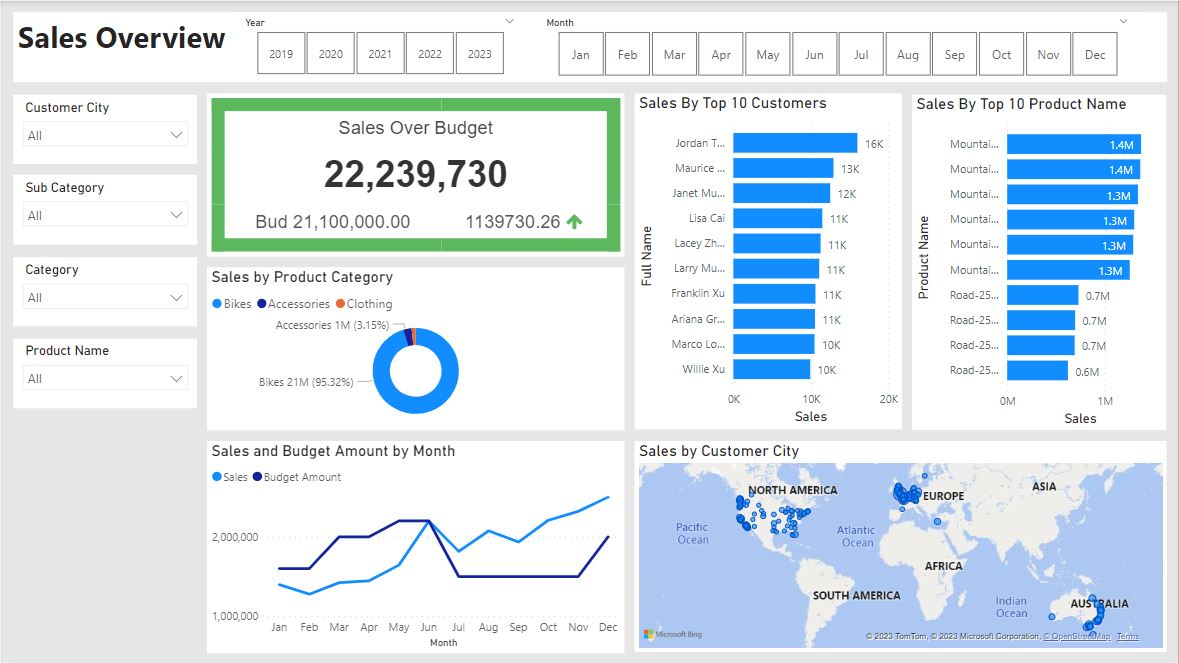1179x663 pixels.
Task: Click the Budget Amount legend marker
Action: (257, 477)
